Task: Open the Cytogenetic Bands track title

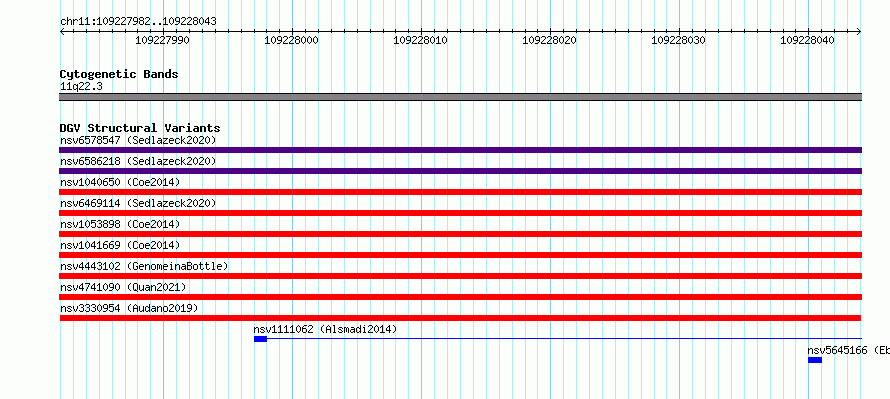Action: click(x=119, y=74)
